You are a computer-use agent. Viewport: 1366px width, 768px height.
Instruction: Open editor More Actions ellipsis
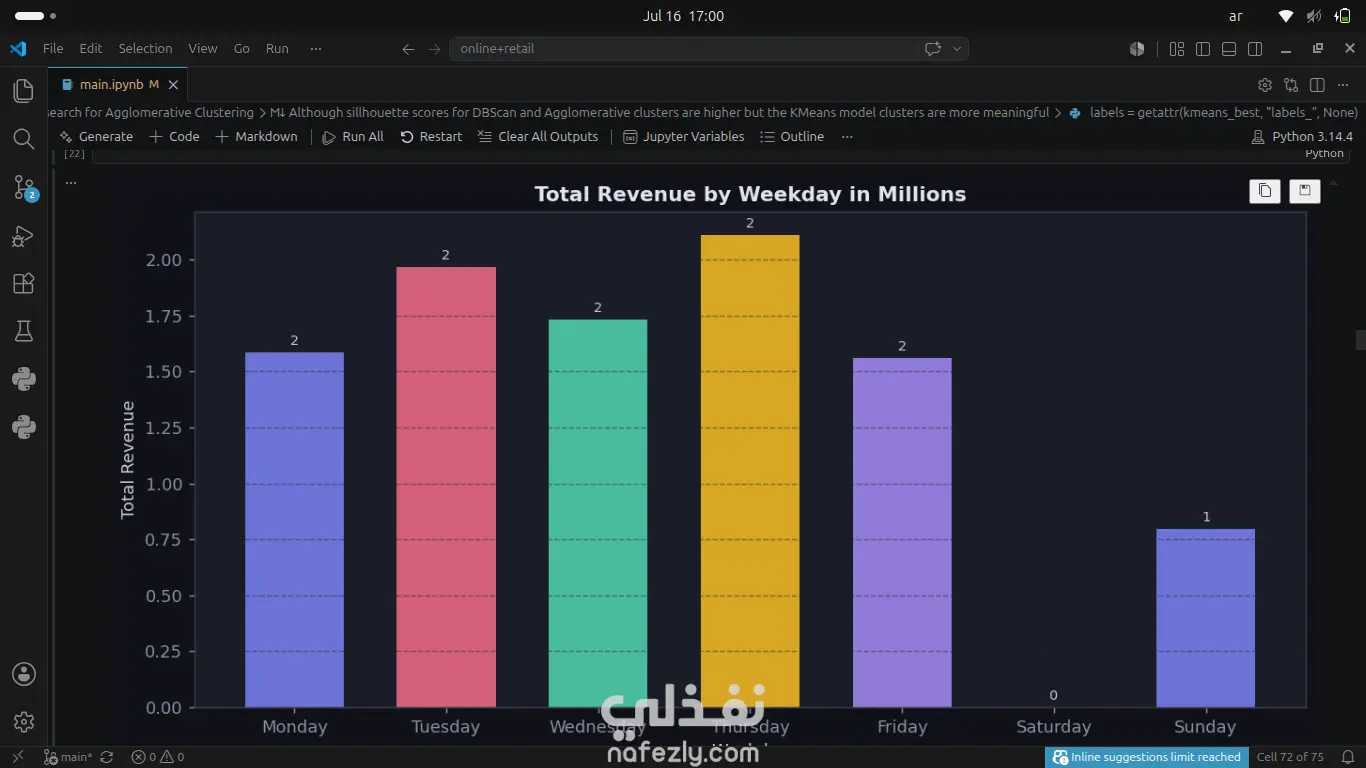1343,85
